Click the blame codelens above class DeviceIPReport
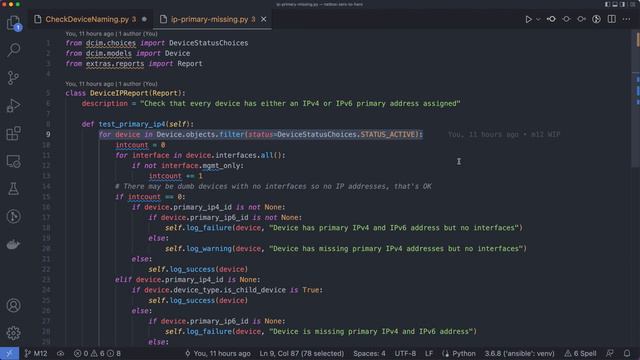Screen dimensions: 640x360 [111, 84]
